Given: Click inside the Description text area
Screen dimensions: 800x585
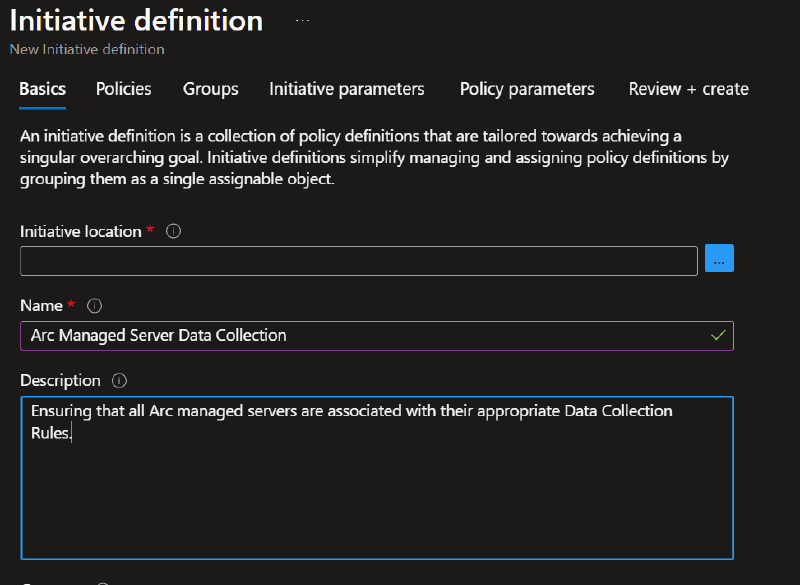Looking at the screenshot, I should 377,478.
